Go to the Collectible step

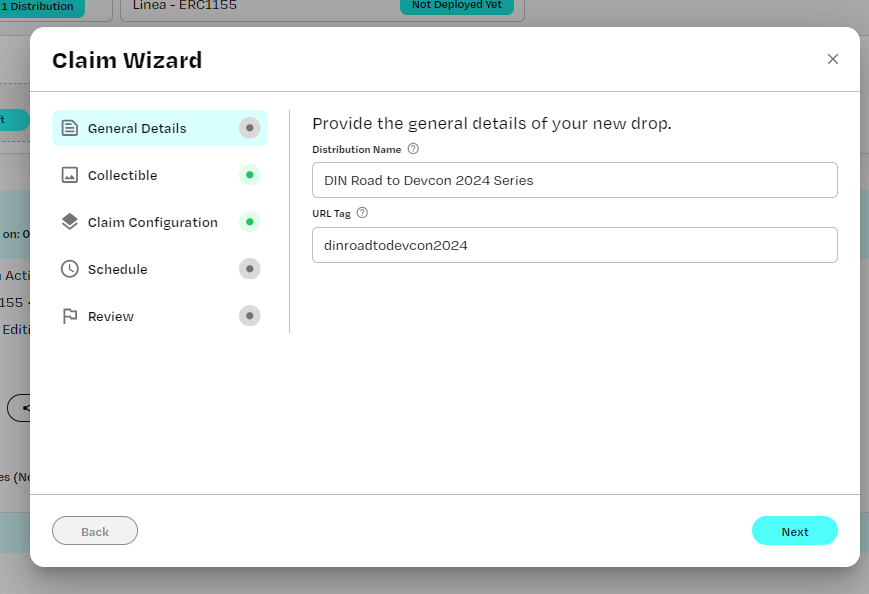(x=160, y=175)
